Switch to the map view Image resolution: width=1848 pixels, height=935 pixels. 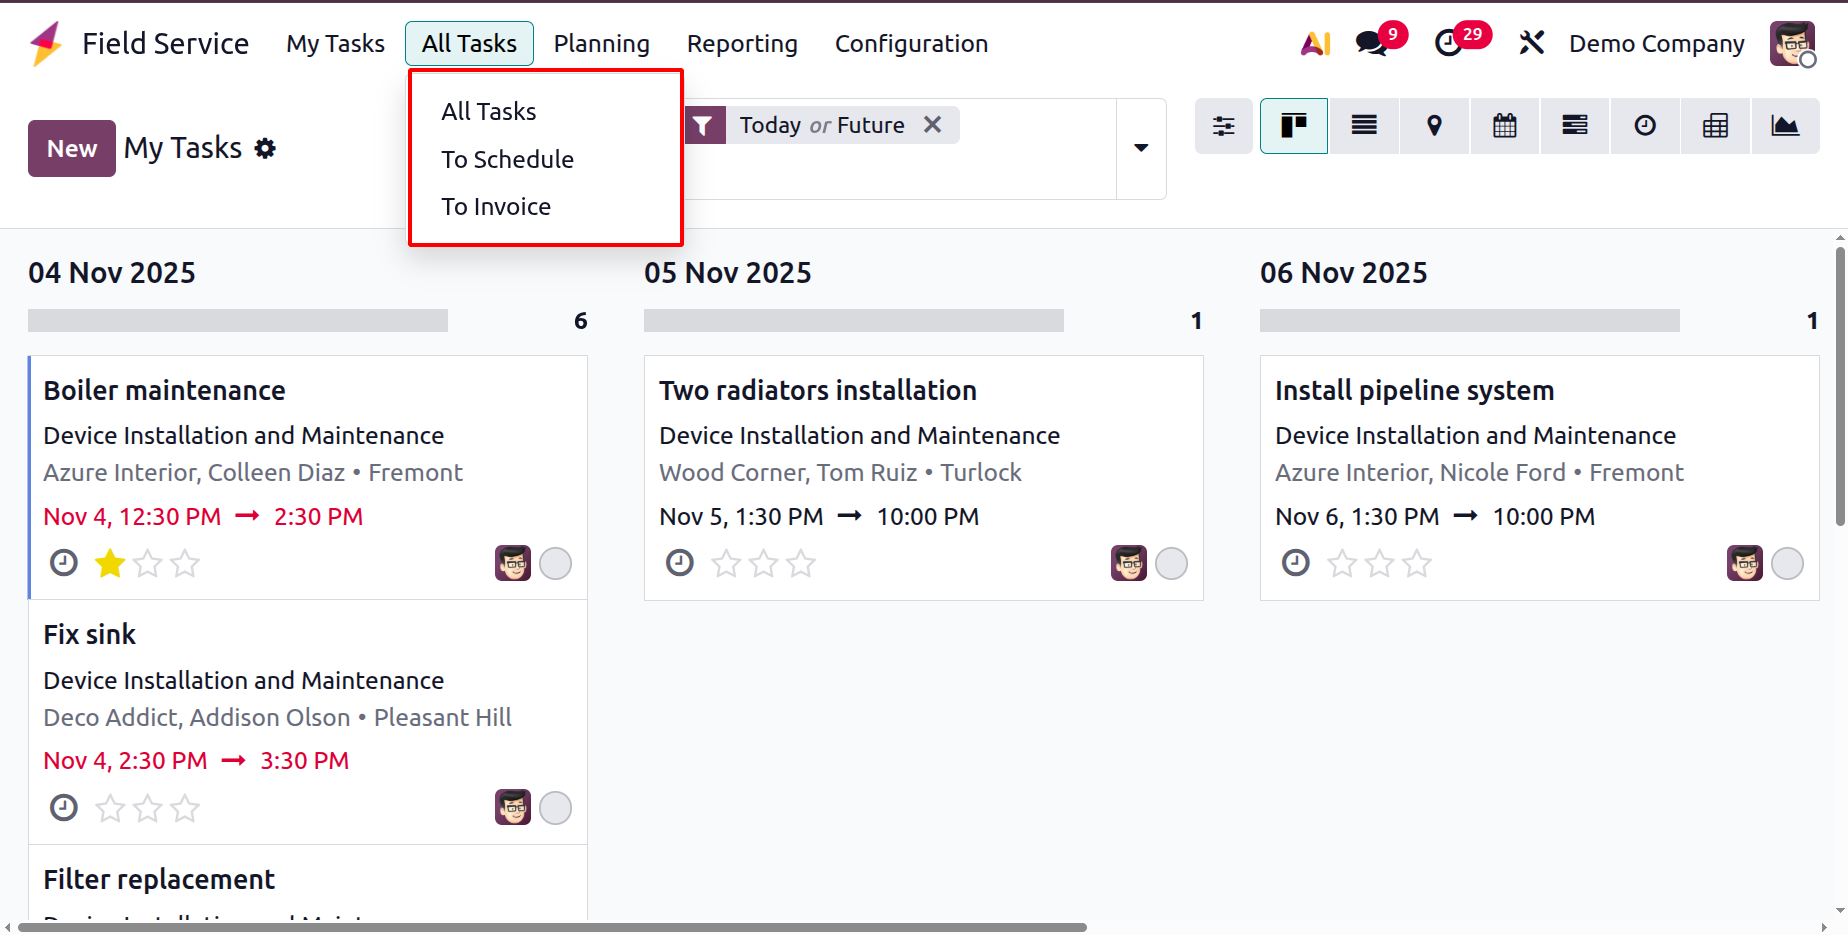(1434, 126)
